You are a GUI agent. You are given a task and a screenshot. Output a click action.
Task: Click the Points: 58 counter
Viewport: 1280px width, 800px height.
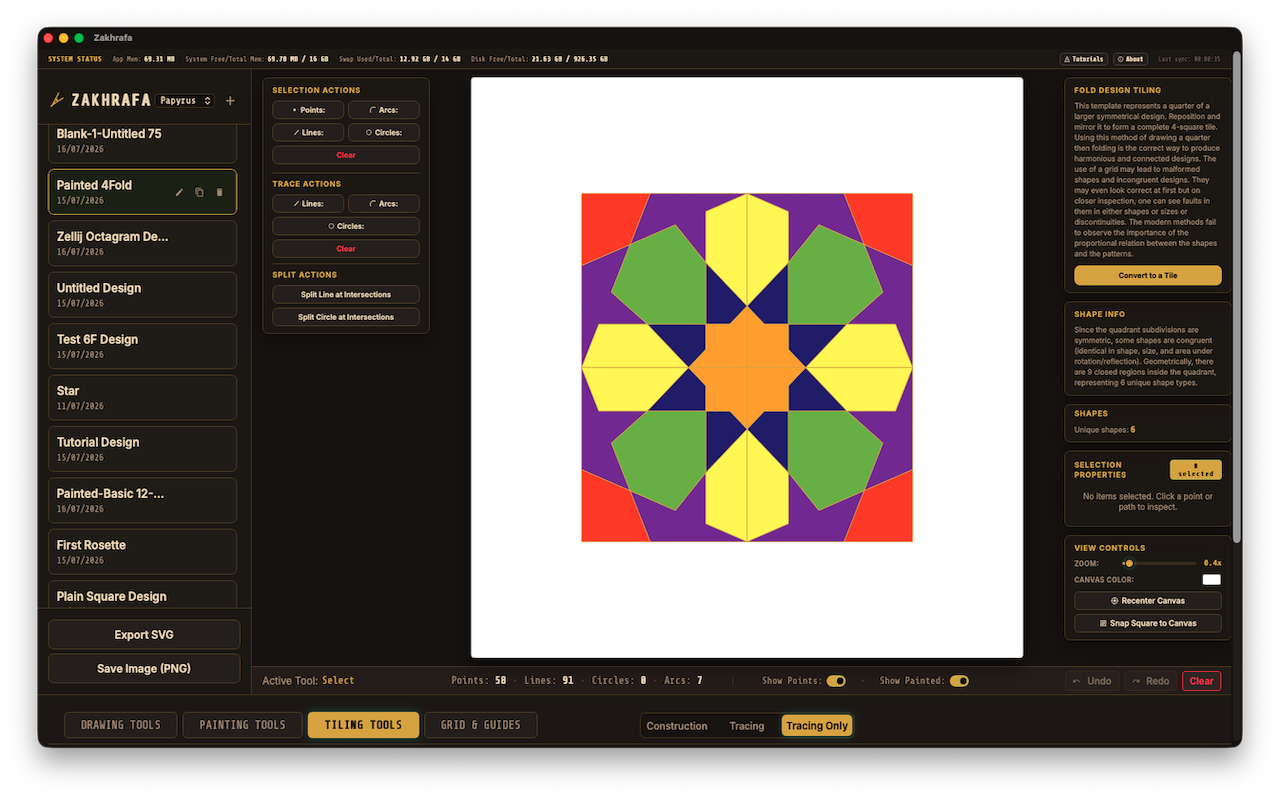click(479, 681)
